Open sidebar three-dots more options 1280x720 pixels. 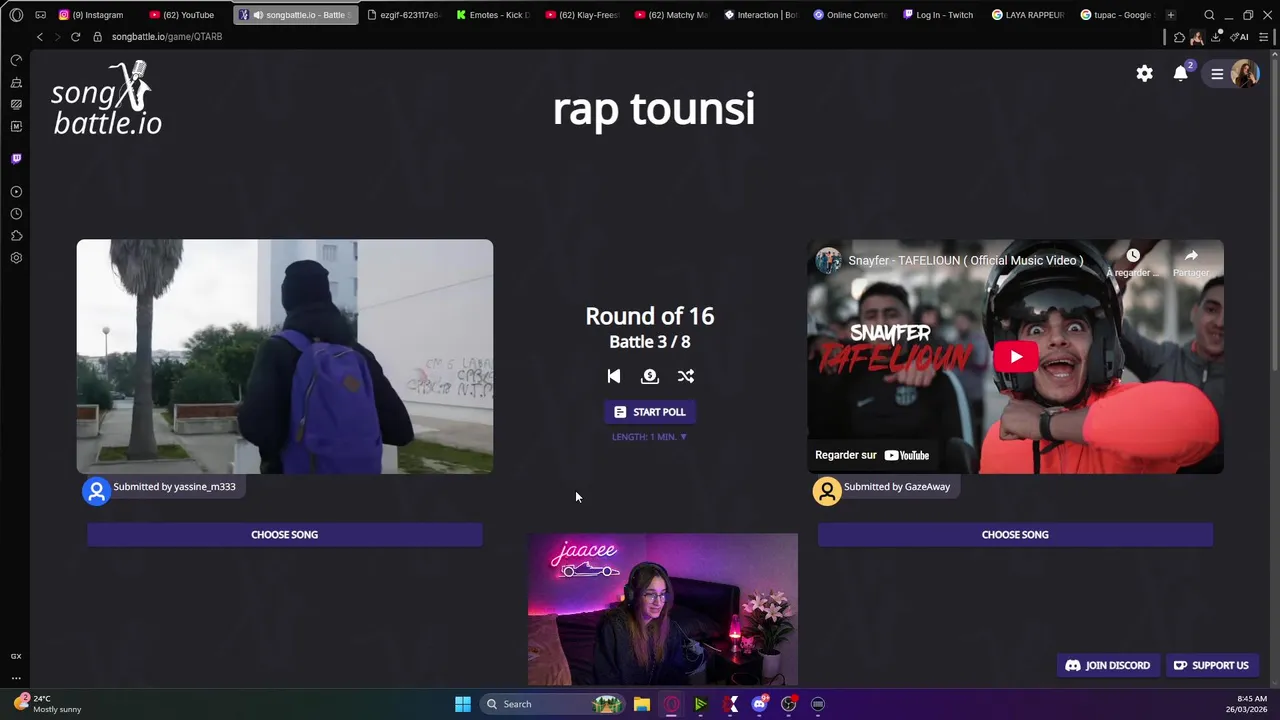point(16,677)
